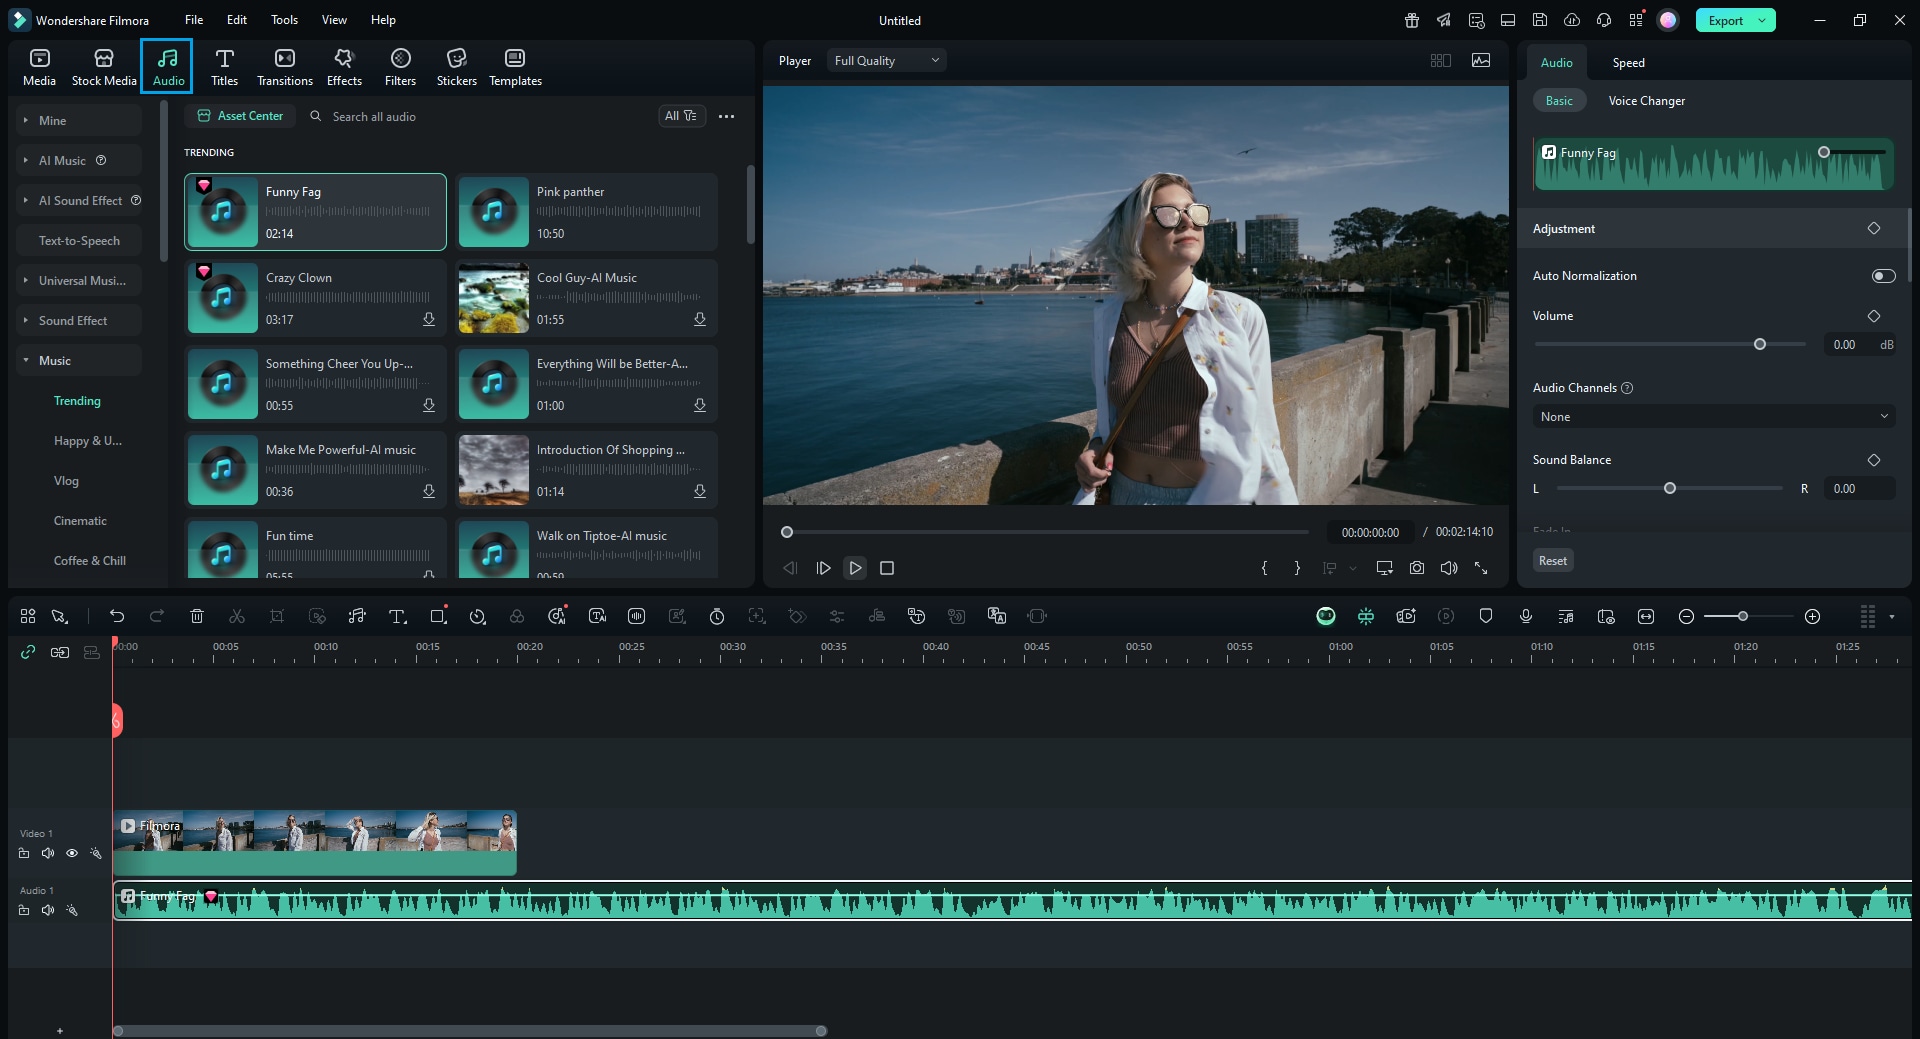Open the Media panel
Screen dimensions: 1920x1039
coord(39,67)
